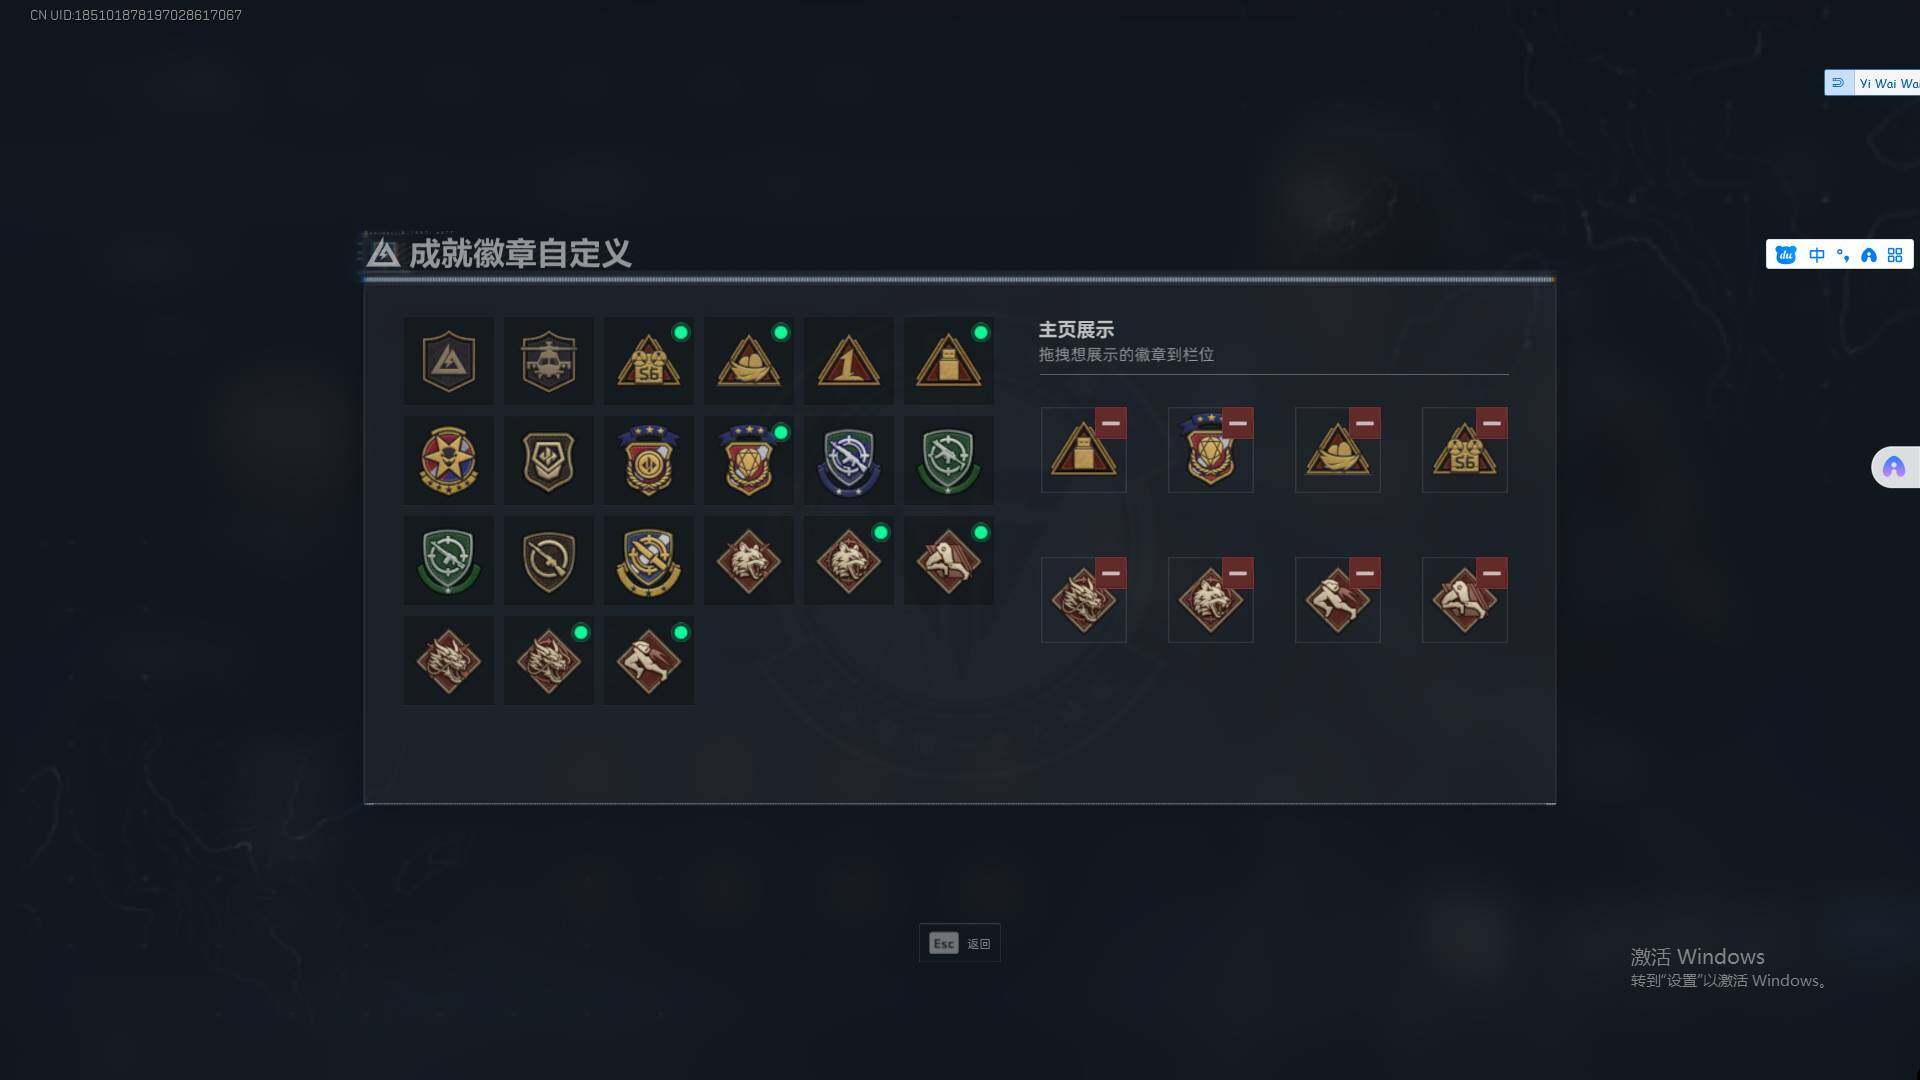The width and height of the screenshot is (1920, 1080).
Task: Click the Esc 返回 back button
Action: pyautogui.click(x=959, y=943)
